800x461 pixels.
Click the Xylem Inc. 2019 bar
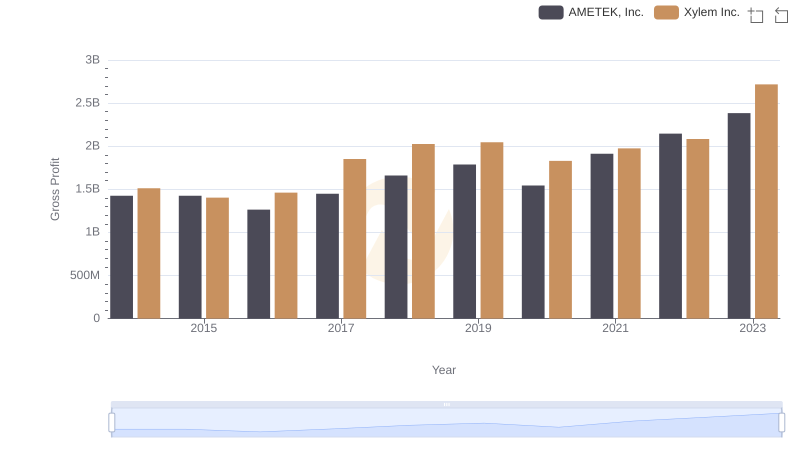(491, 230)
